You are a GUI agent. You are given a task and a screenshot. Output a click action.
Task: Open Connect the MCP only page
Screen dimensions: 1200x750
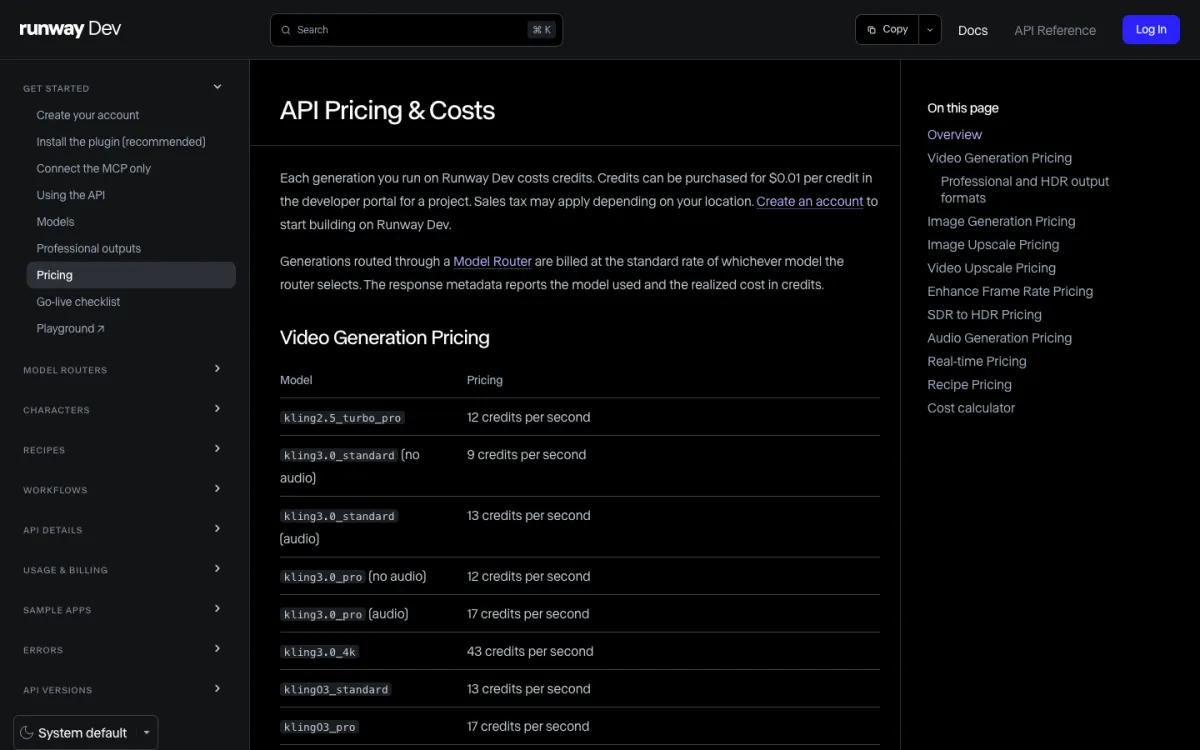pos(94,168)
